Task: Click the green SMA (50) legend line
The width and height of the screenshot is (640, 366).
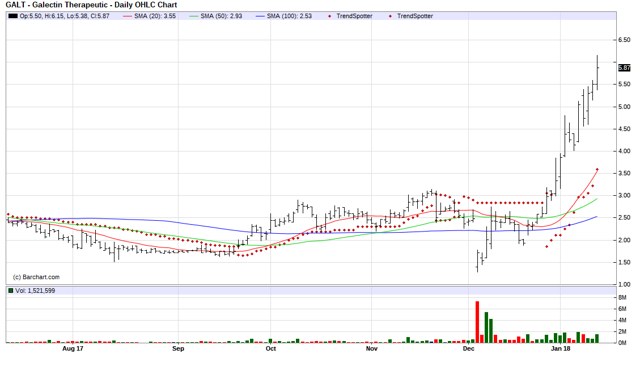Action: click(194, 16)
